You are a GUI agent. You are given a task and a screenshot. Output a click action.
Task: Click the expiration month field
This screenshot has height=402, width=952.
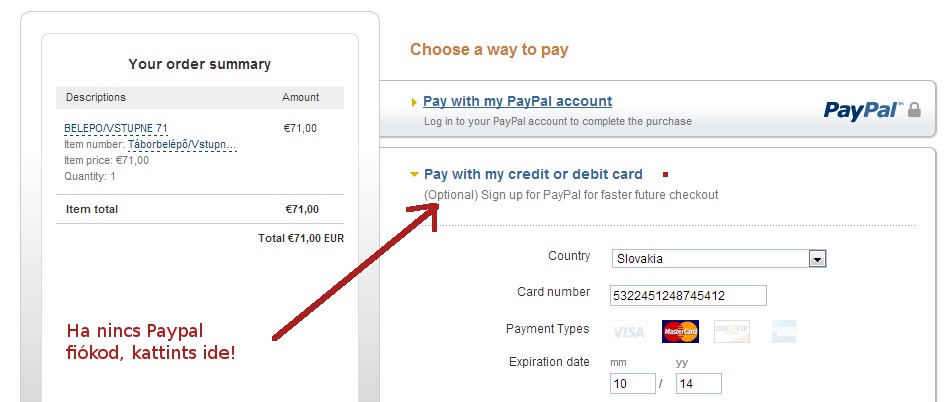click(631, 384)
